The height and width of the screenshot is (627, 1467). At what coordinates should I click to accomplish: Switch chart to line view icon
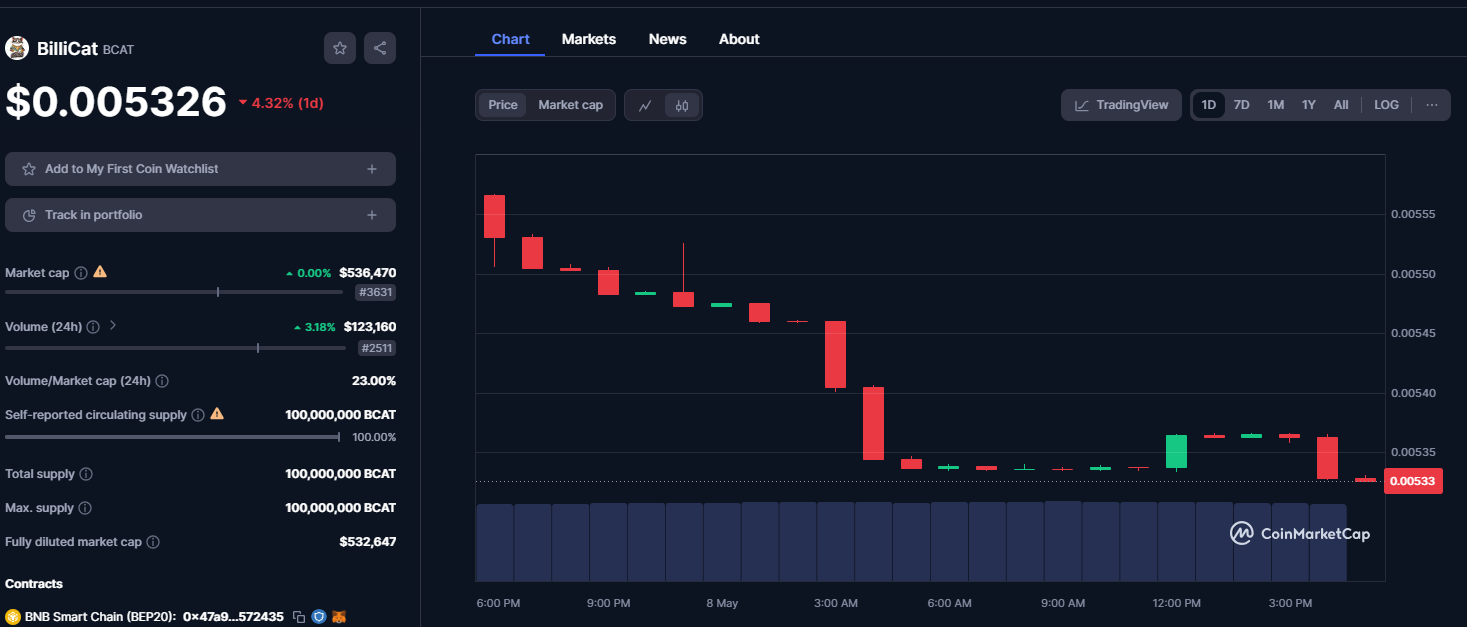(x=645, y=105)
